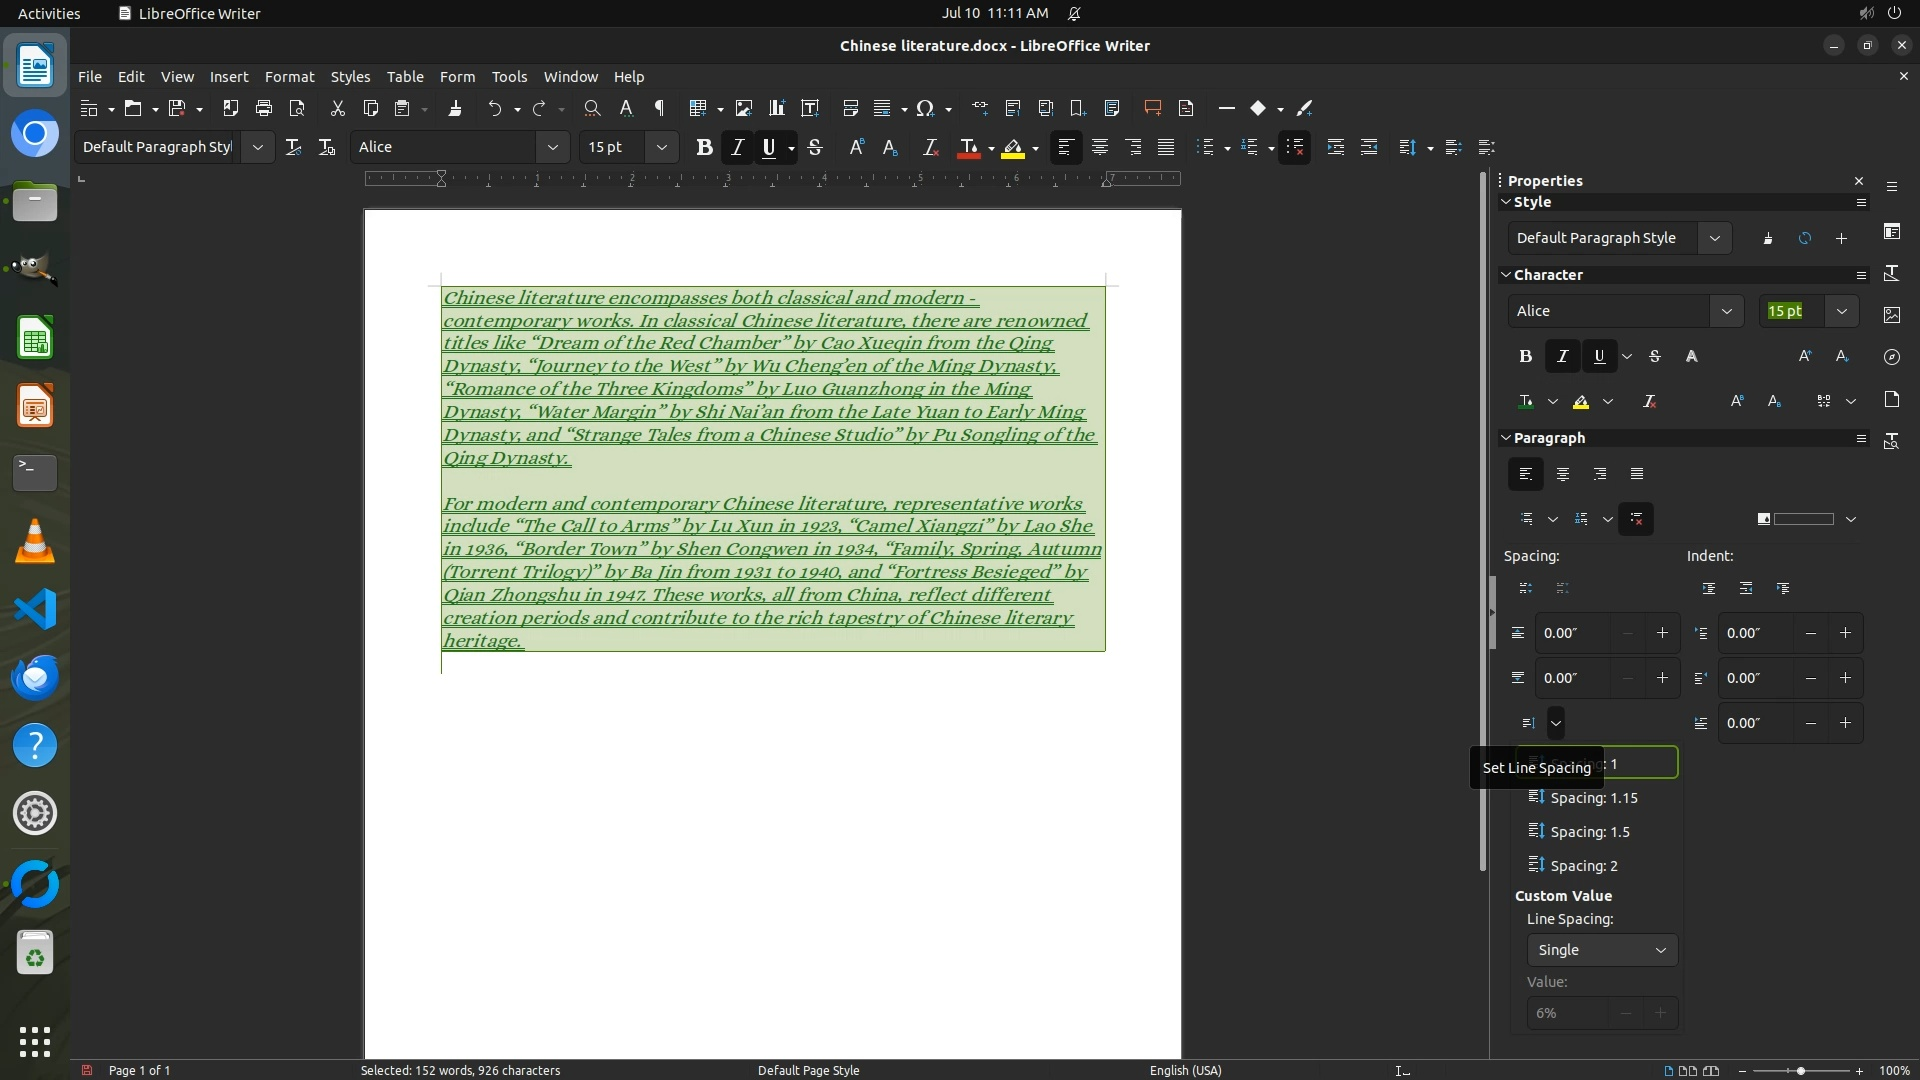Click the Insert Image toolbar icon
The width and height of the screenshot is (1920, 1080).
pyautogui.click(x=743, y=108)
